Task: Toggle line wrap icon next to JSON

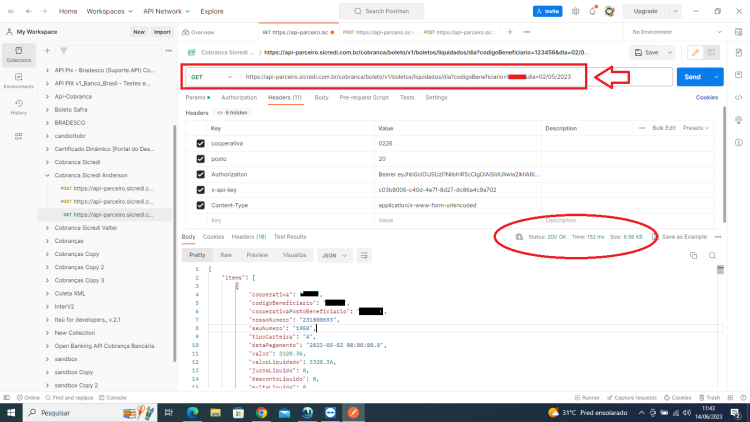Action: pyautogui.click(x=364, y=255)
